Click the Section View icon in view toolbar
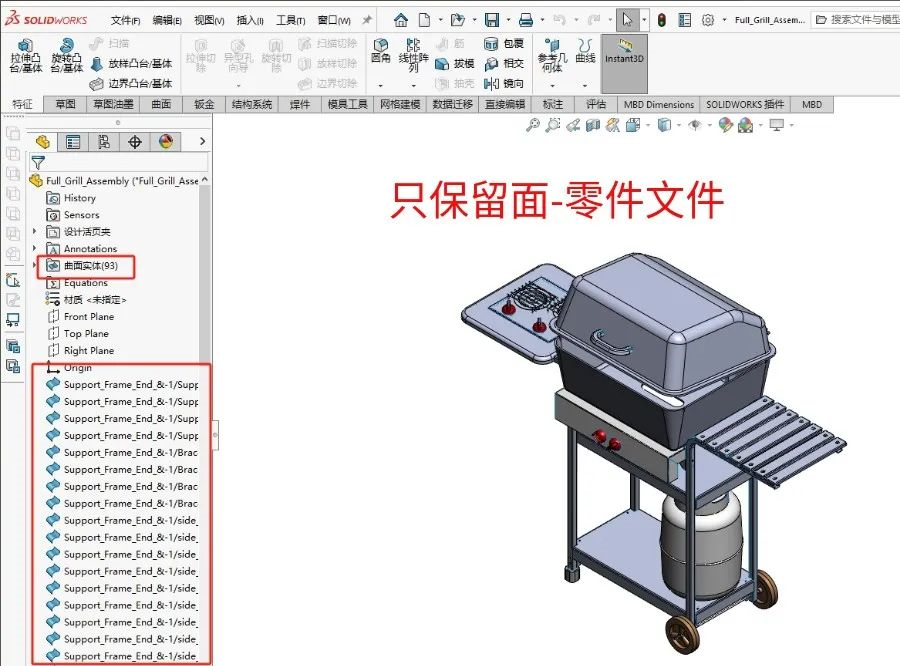The width and height of the screenshot is (900, 666). [593, 125]
